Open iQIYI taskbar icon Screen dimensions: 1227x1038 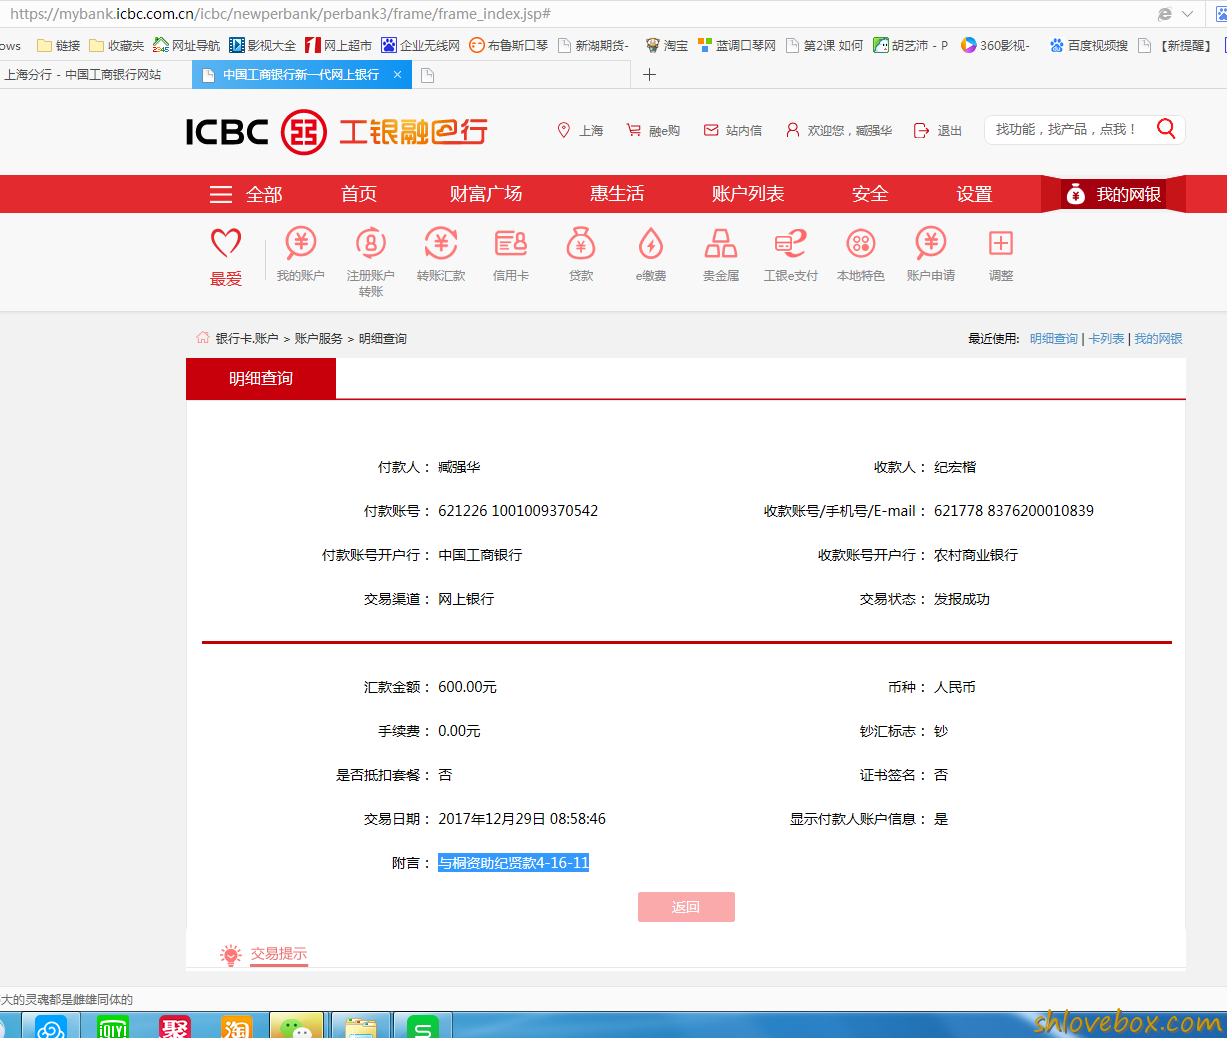point(113,1026)
